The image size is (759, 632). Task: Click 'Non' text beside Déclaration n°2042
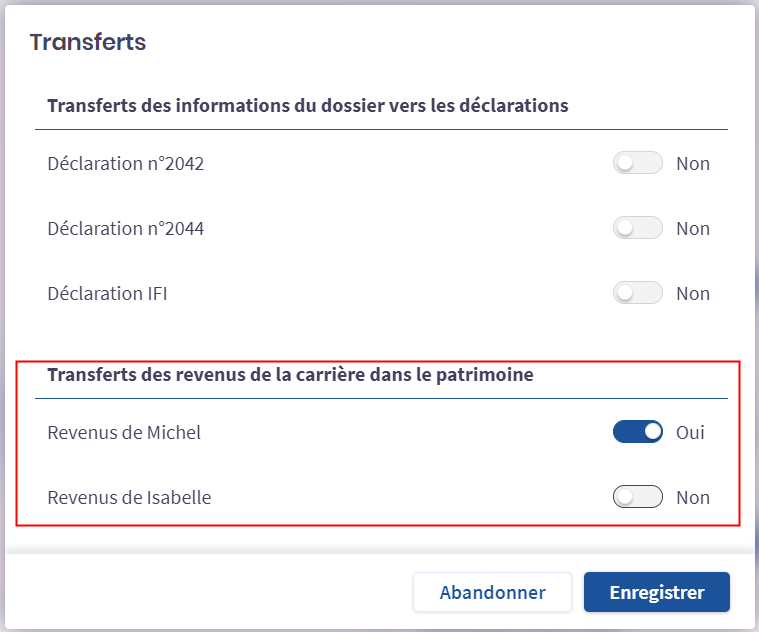coord(692,164)
